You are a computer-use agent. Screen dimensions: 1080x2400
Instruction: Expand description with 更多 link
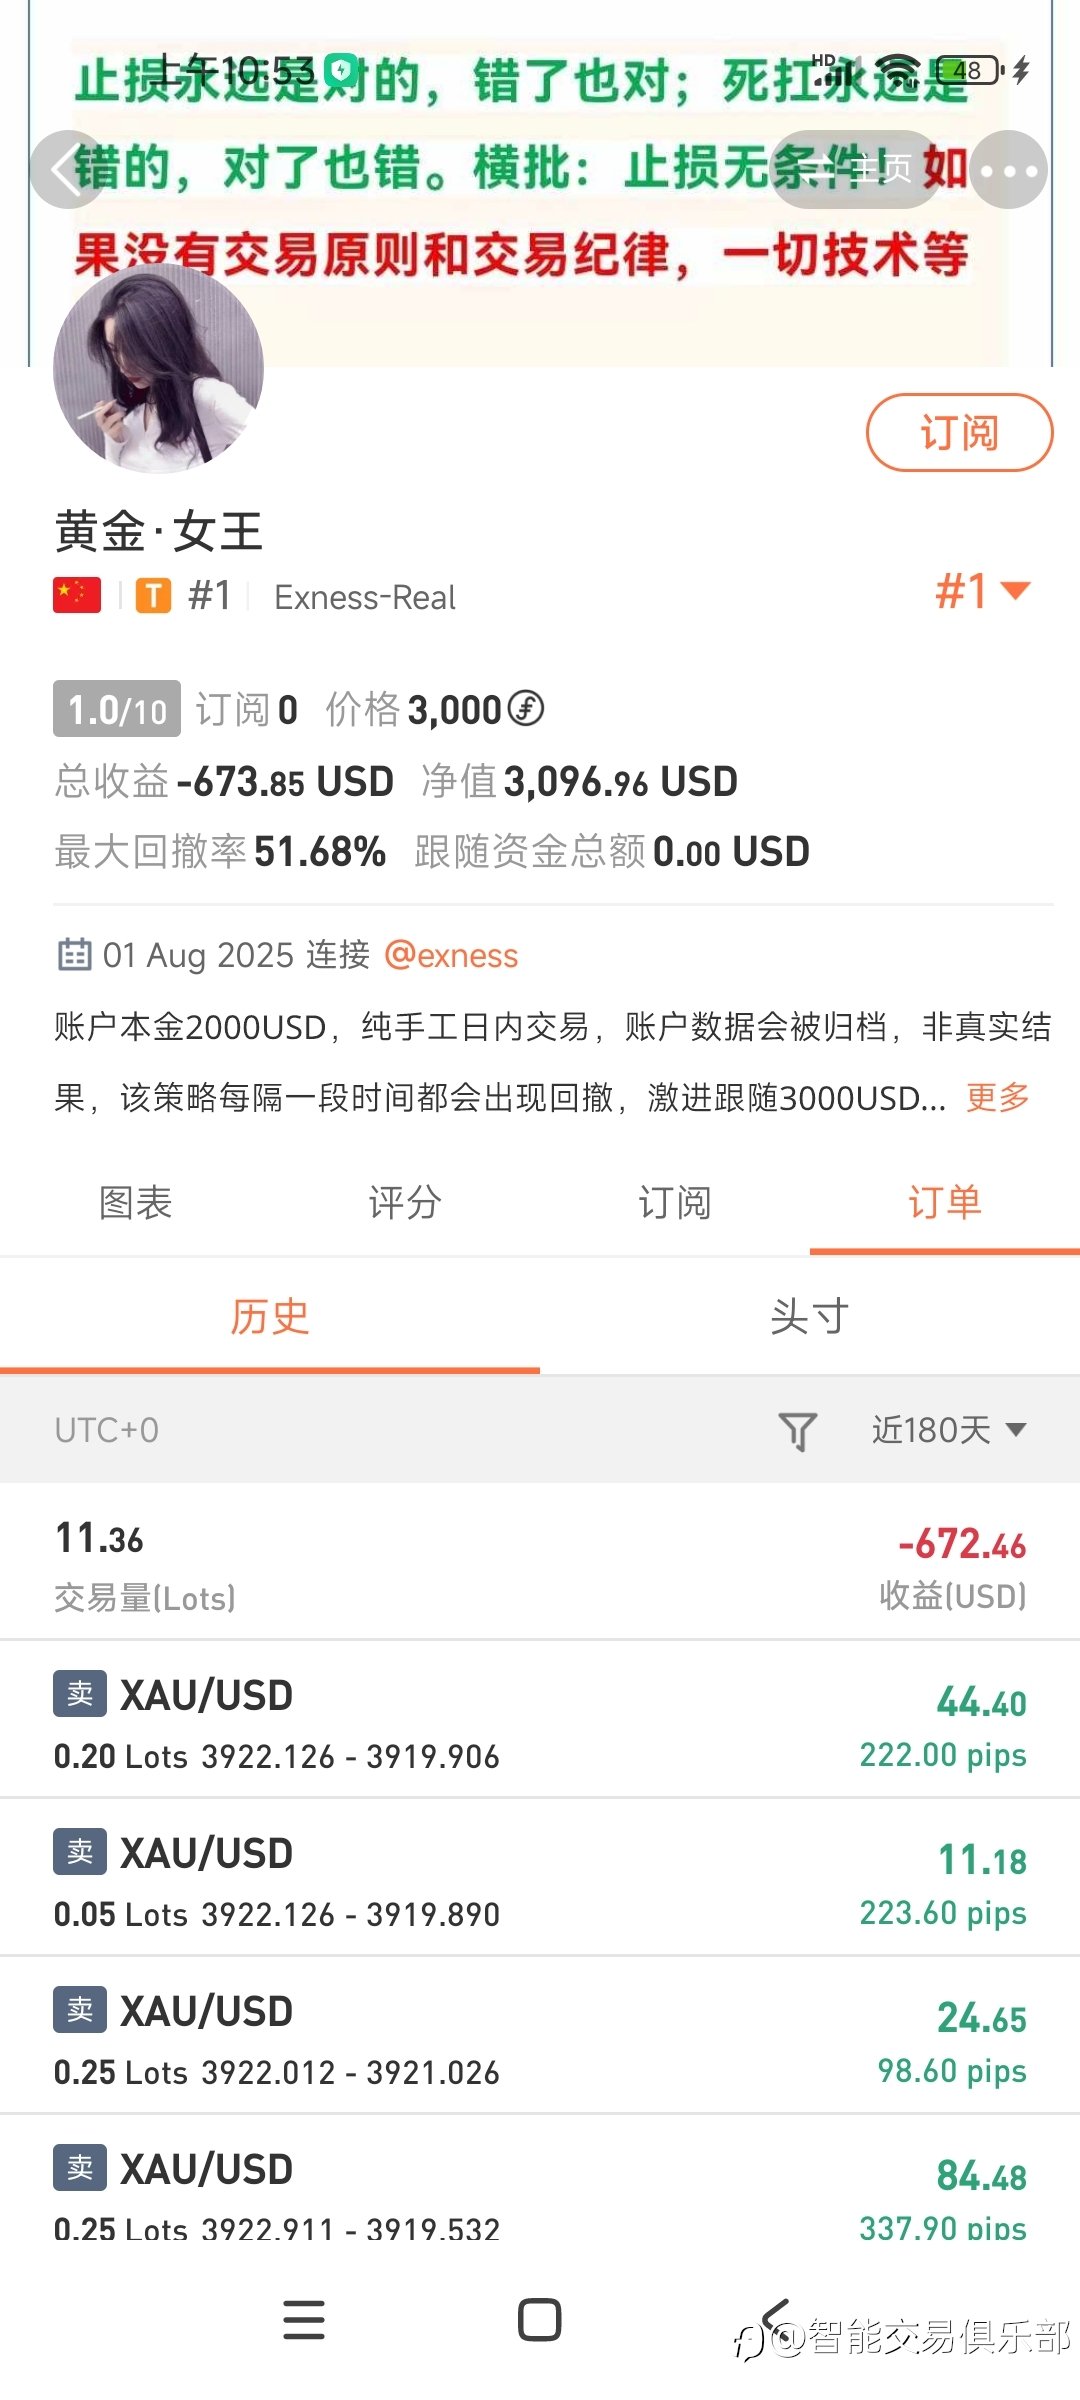997,1097
